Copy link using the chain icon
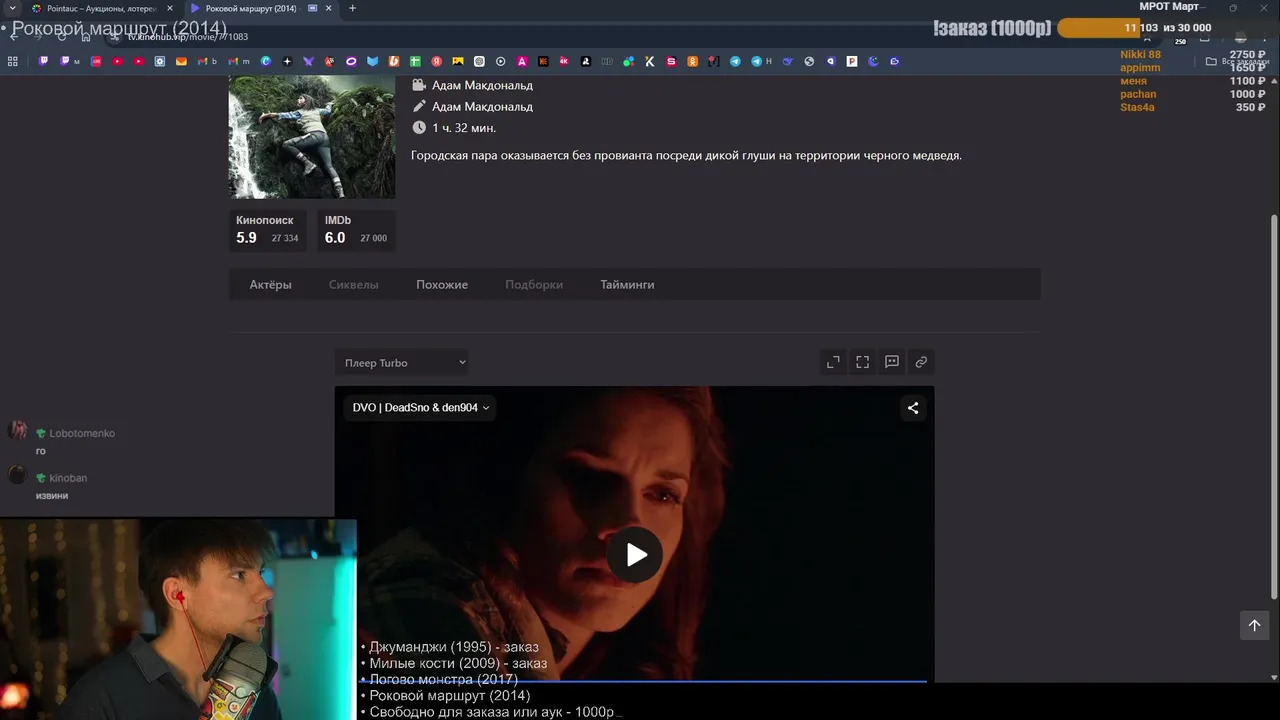The image size is (1280, 720). [921, 362]
